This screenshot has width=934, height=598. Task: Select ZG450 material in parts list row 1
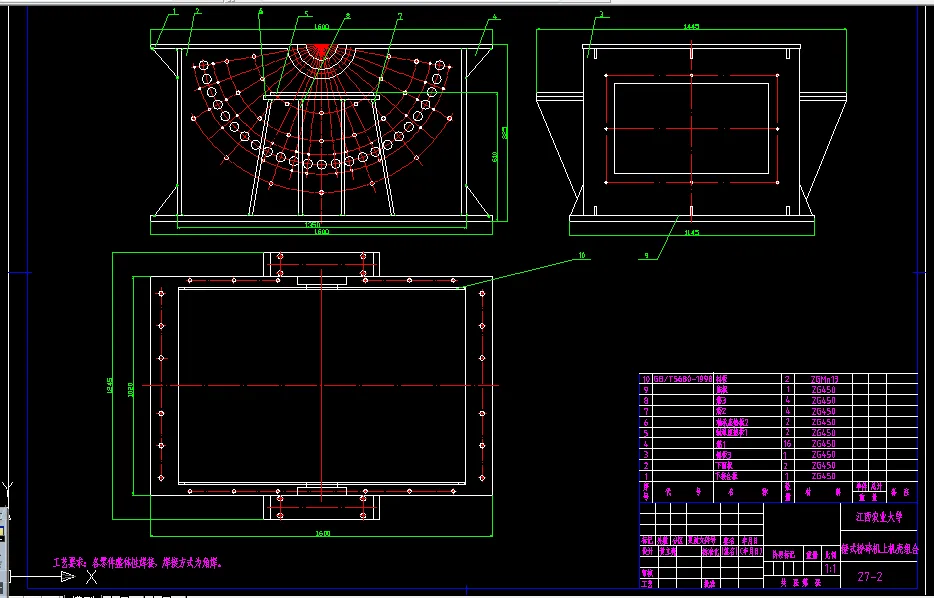coord(823,476)
